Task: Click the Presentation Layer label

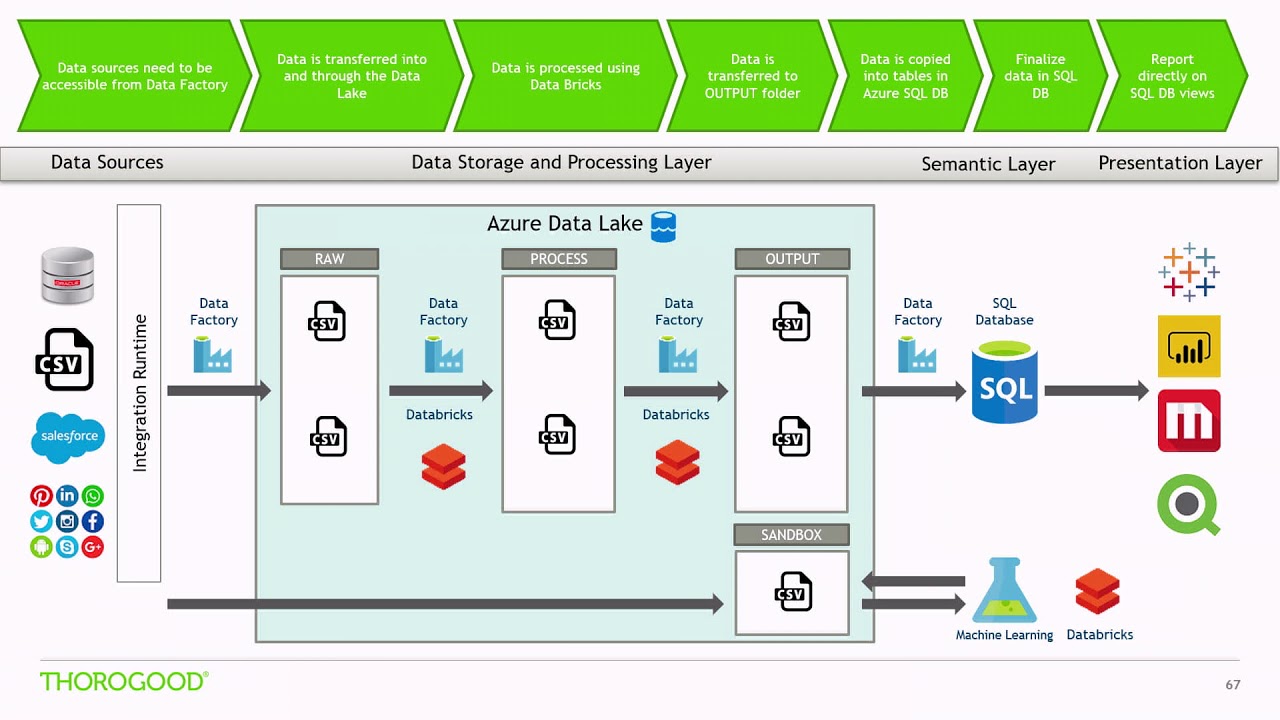Action: point(1180,163)
